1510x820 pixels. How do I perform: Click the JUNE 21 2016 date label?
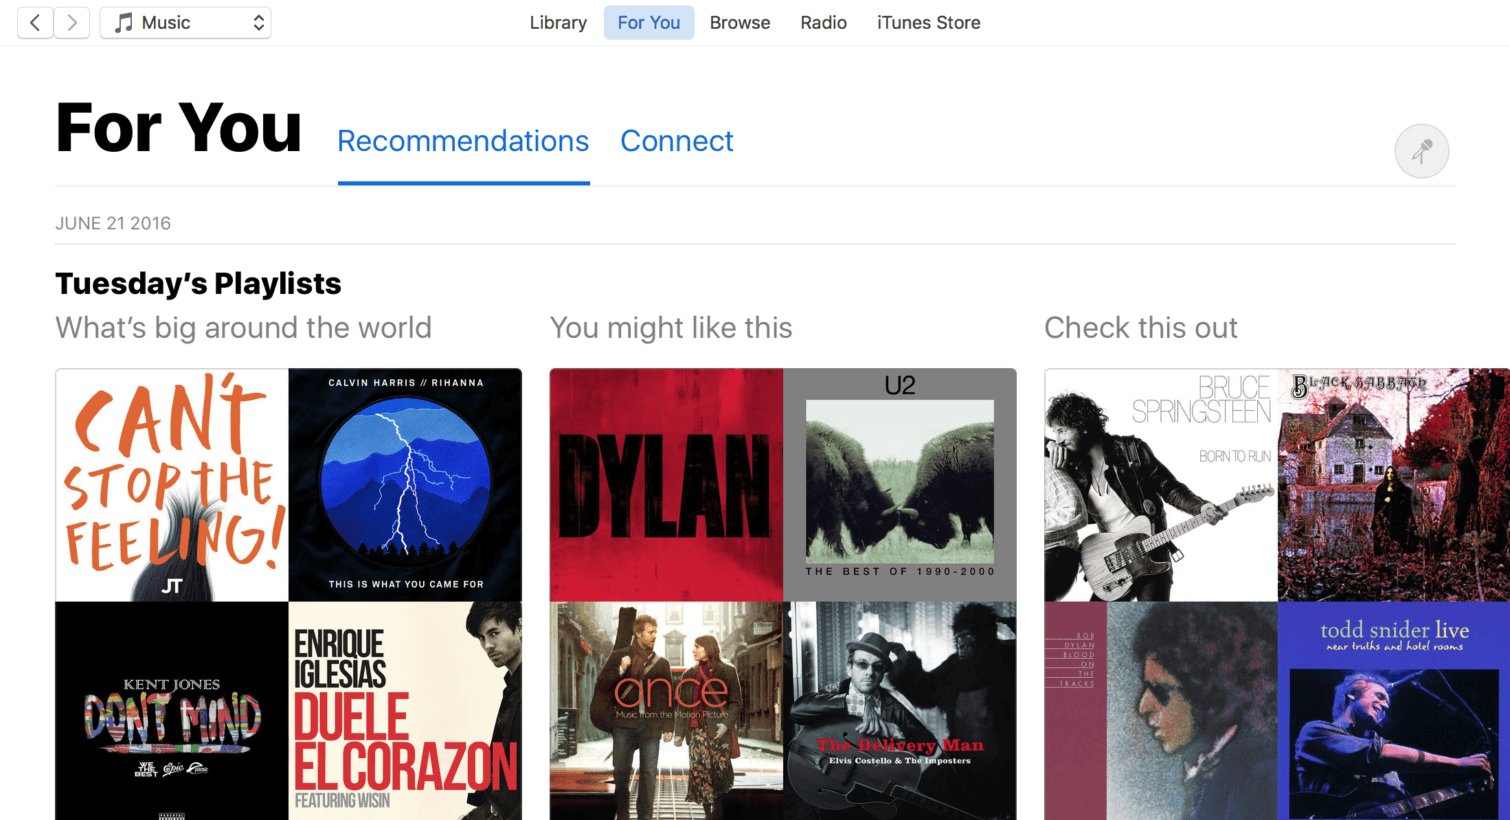click(113, 223)
